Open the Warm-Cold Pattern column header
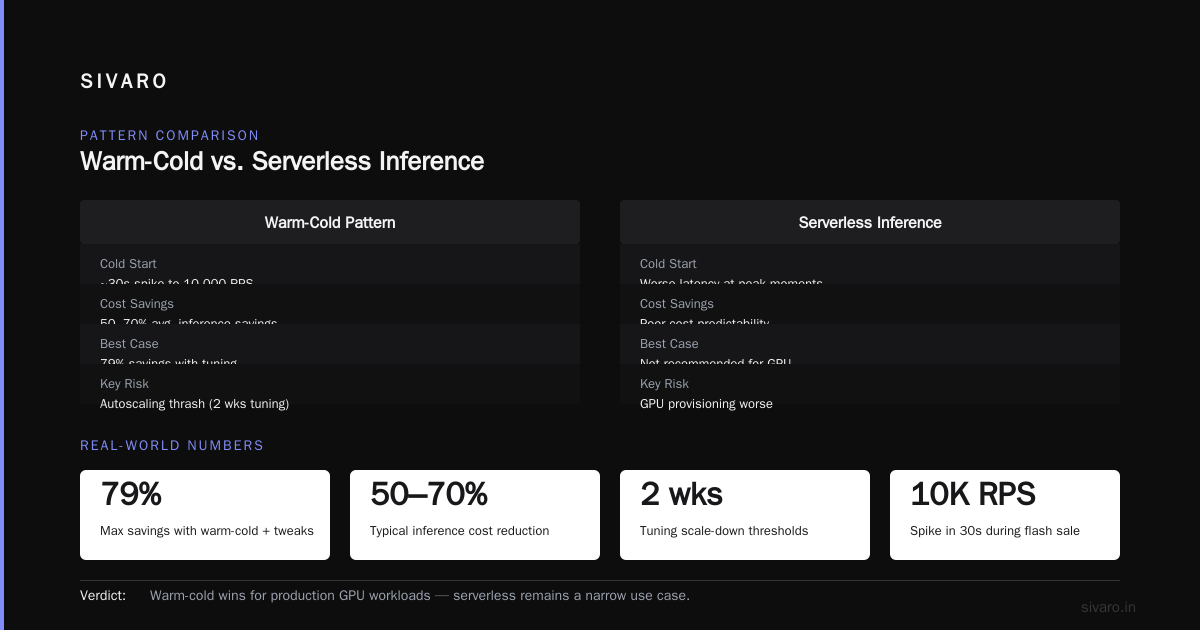The image size is (1200, 630). click(x=330, y=222)
